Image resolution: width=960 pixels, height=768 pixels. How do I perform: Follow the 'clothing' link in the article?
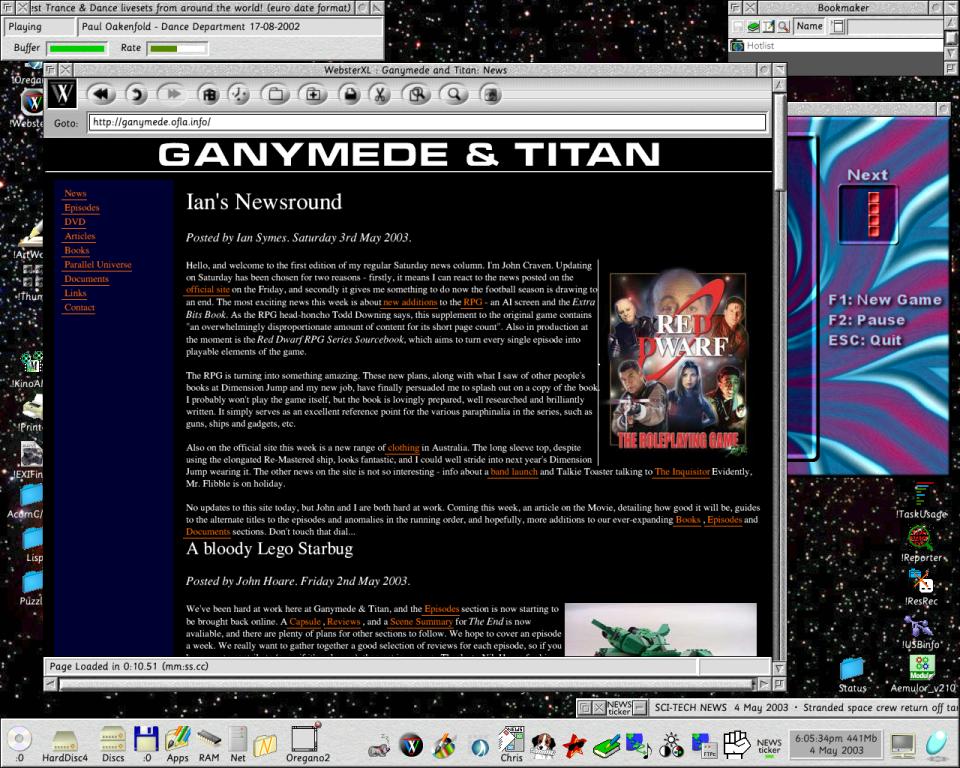pyautogui.click(x=403, y=448)
